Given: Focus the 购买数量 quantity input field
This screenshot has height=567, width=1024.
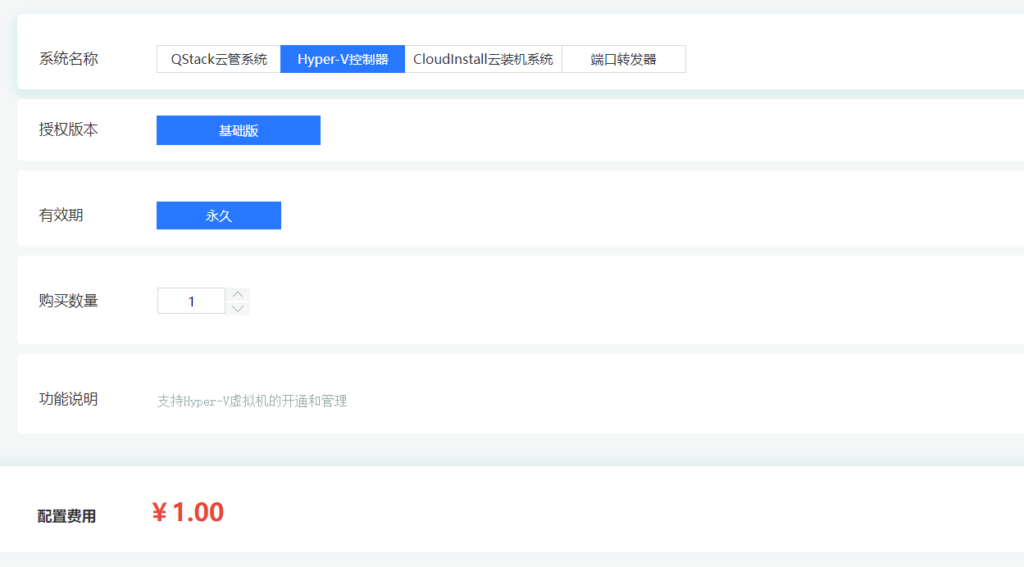Looking at the screenshot, I should [191, 301].
